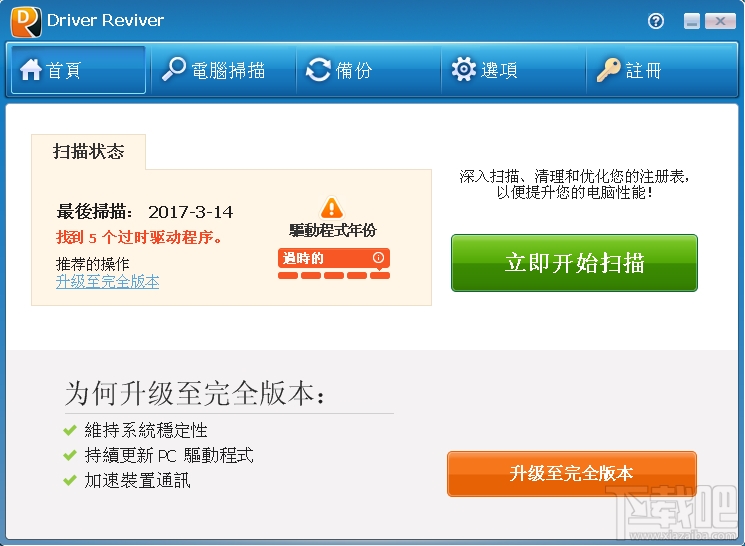
Task: Close the Driver Reviver window
Action: pos(720,21)
